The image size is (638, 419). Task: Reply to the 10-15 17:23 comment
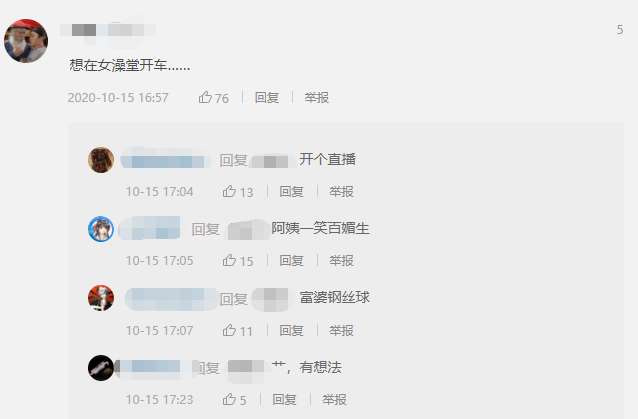click(x=284, y=399)
